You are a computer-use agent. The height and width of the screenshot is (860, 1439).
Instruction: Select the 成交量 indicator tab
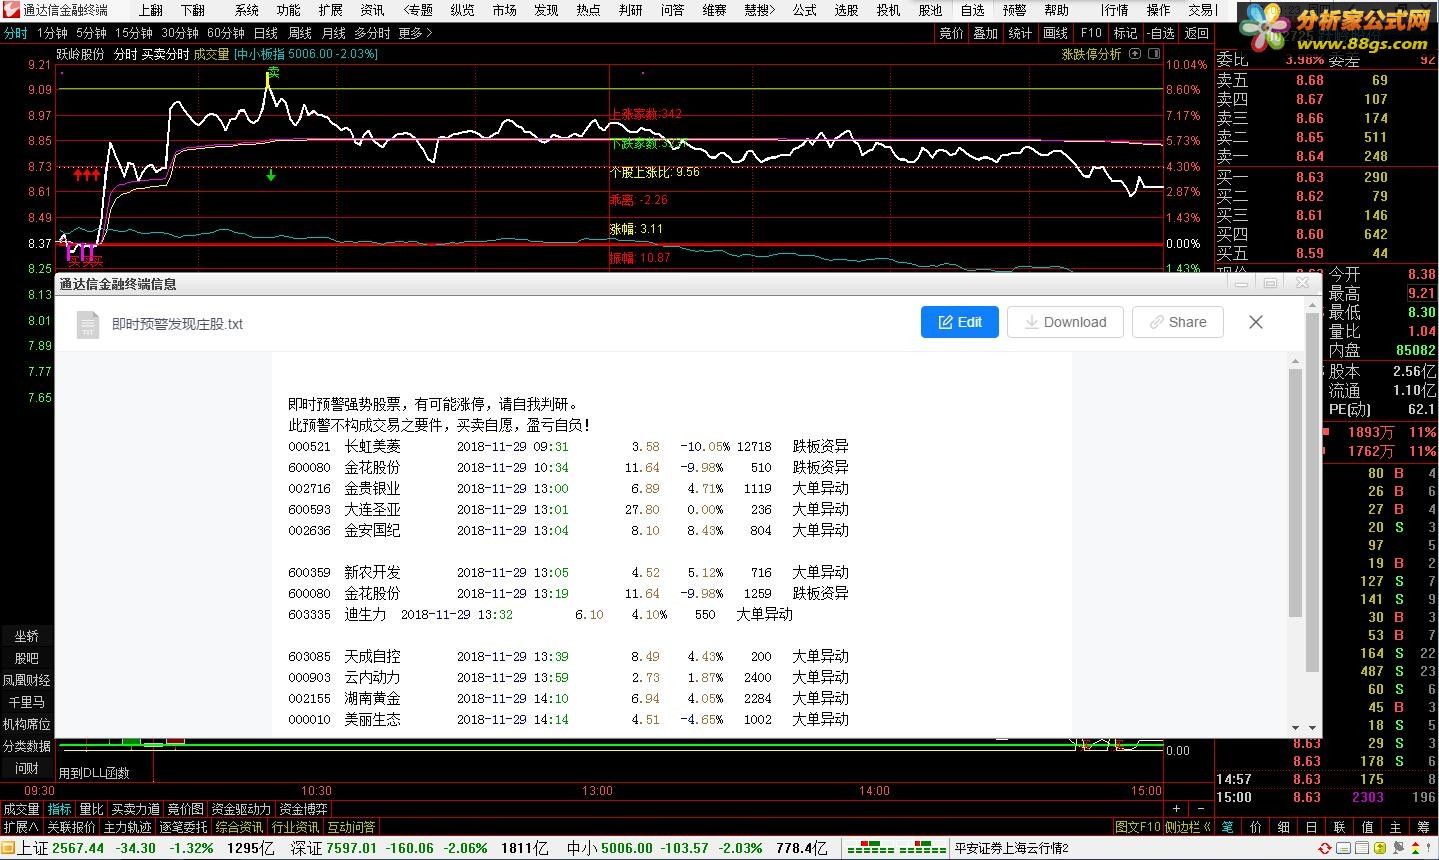tap(21, 809)
